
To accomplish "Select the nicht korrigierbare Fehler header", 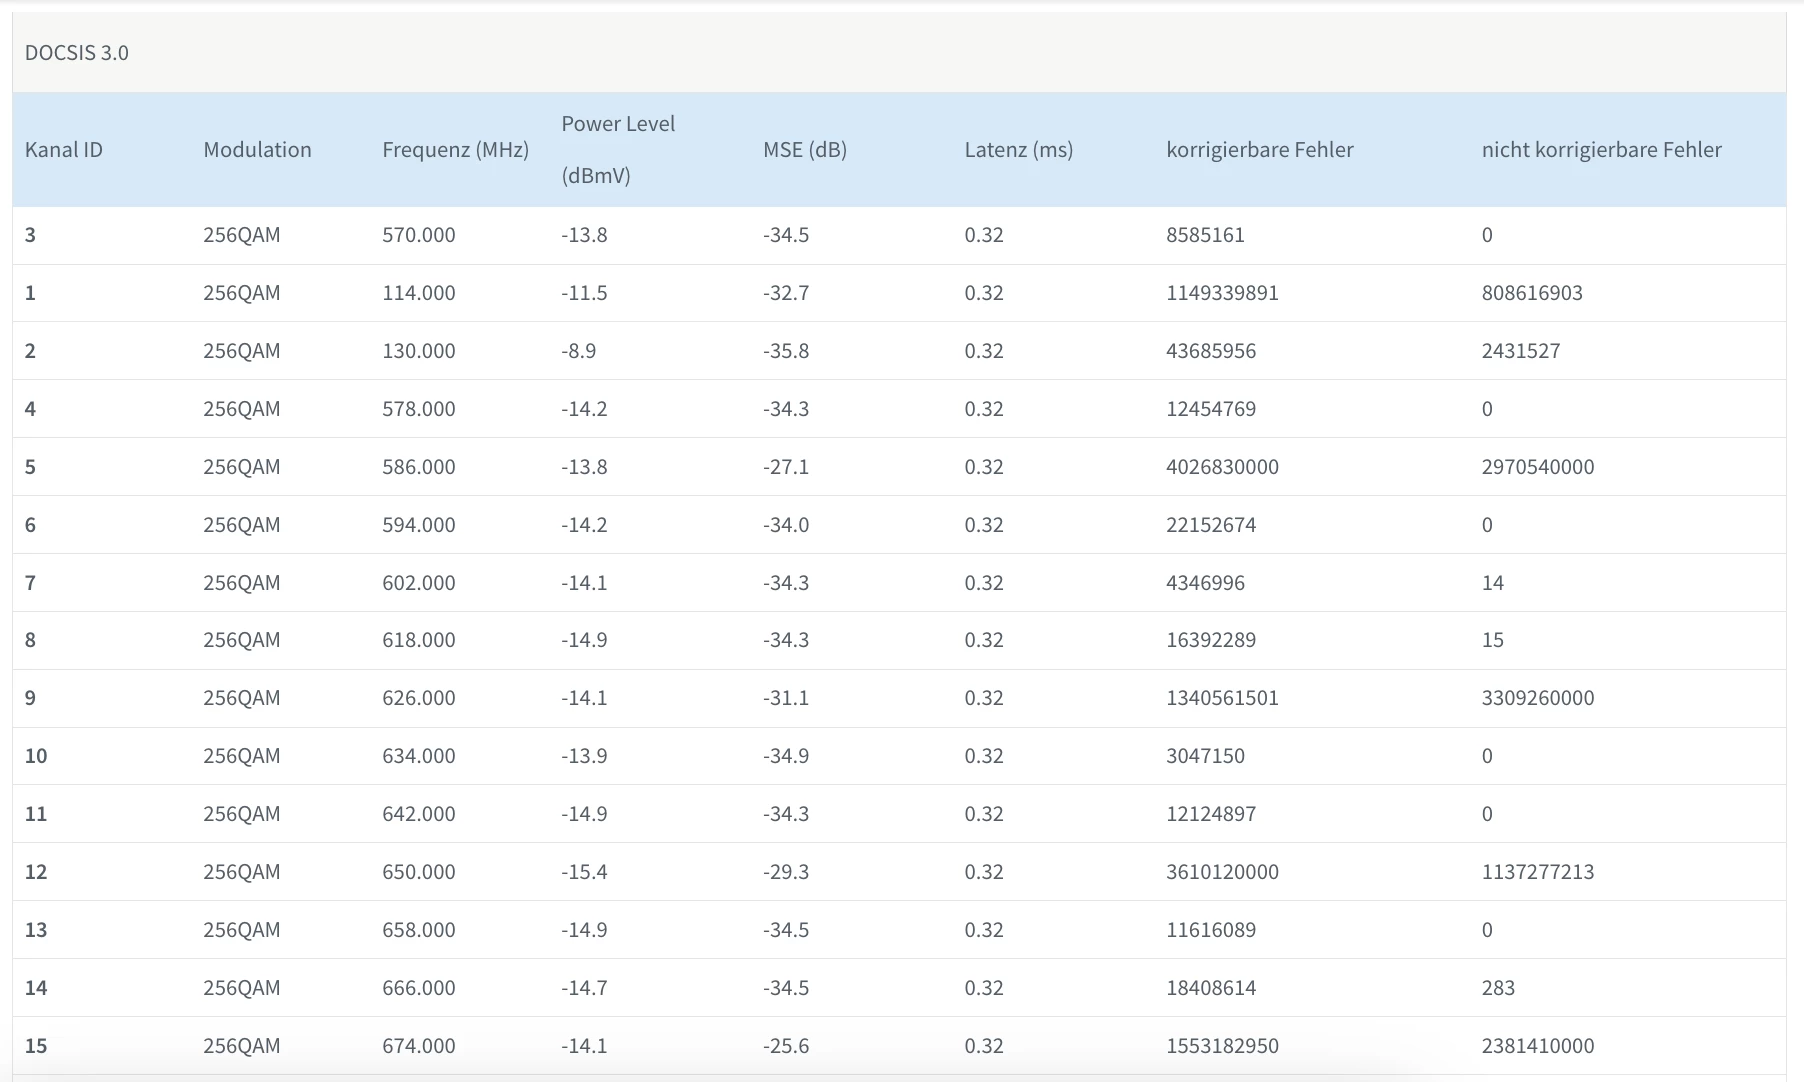I will (x=1601, y=150).
